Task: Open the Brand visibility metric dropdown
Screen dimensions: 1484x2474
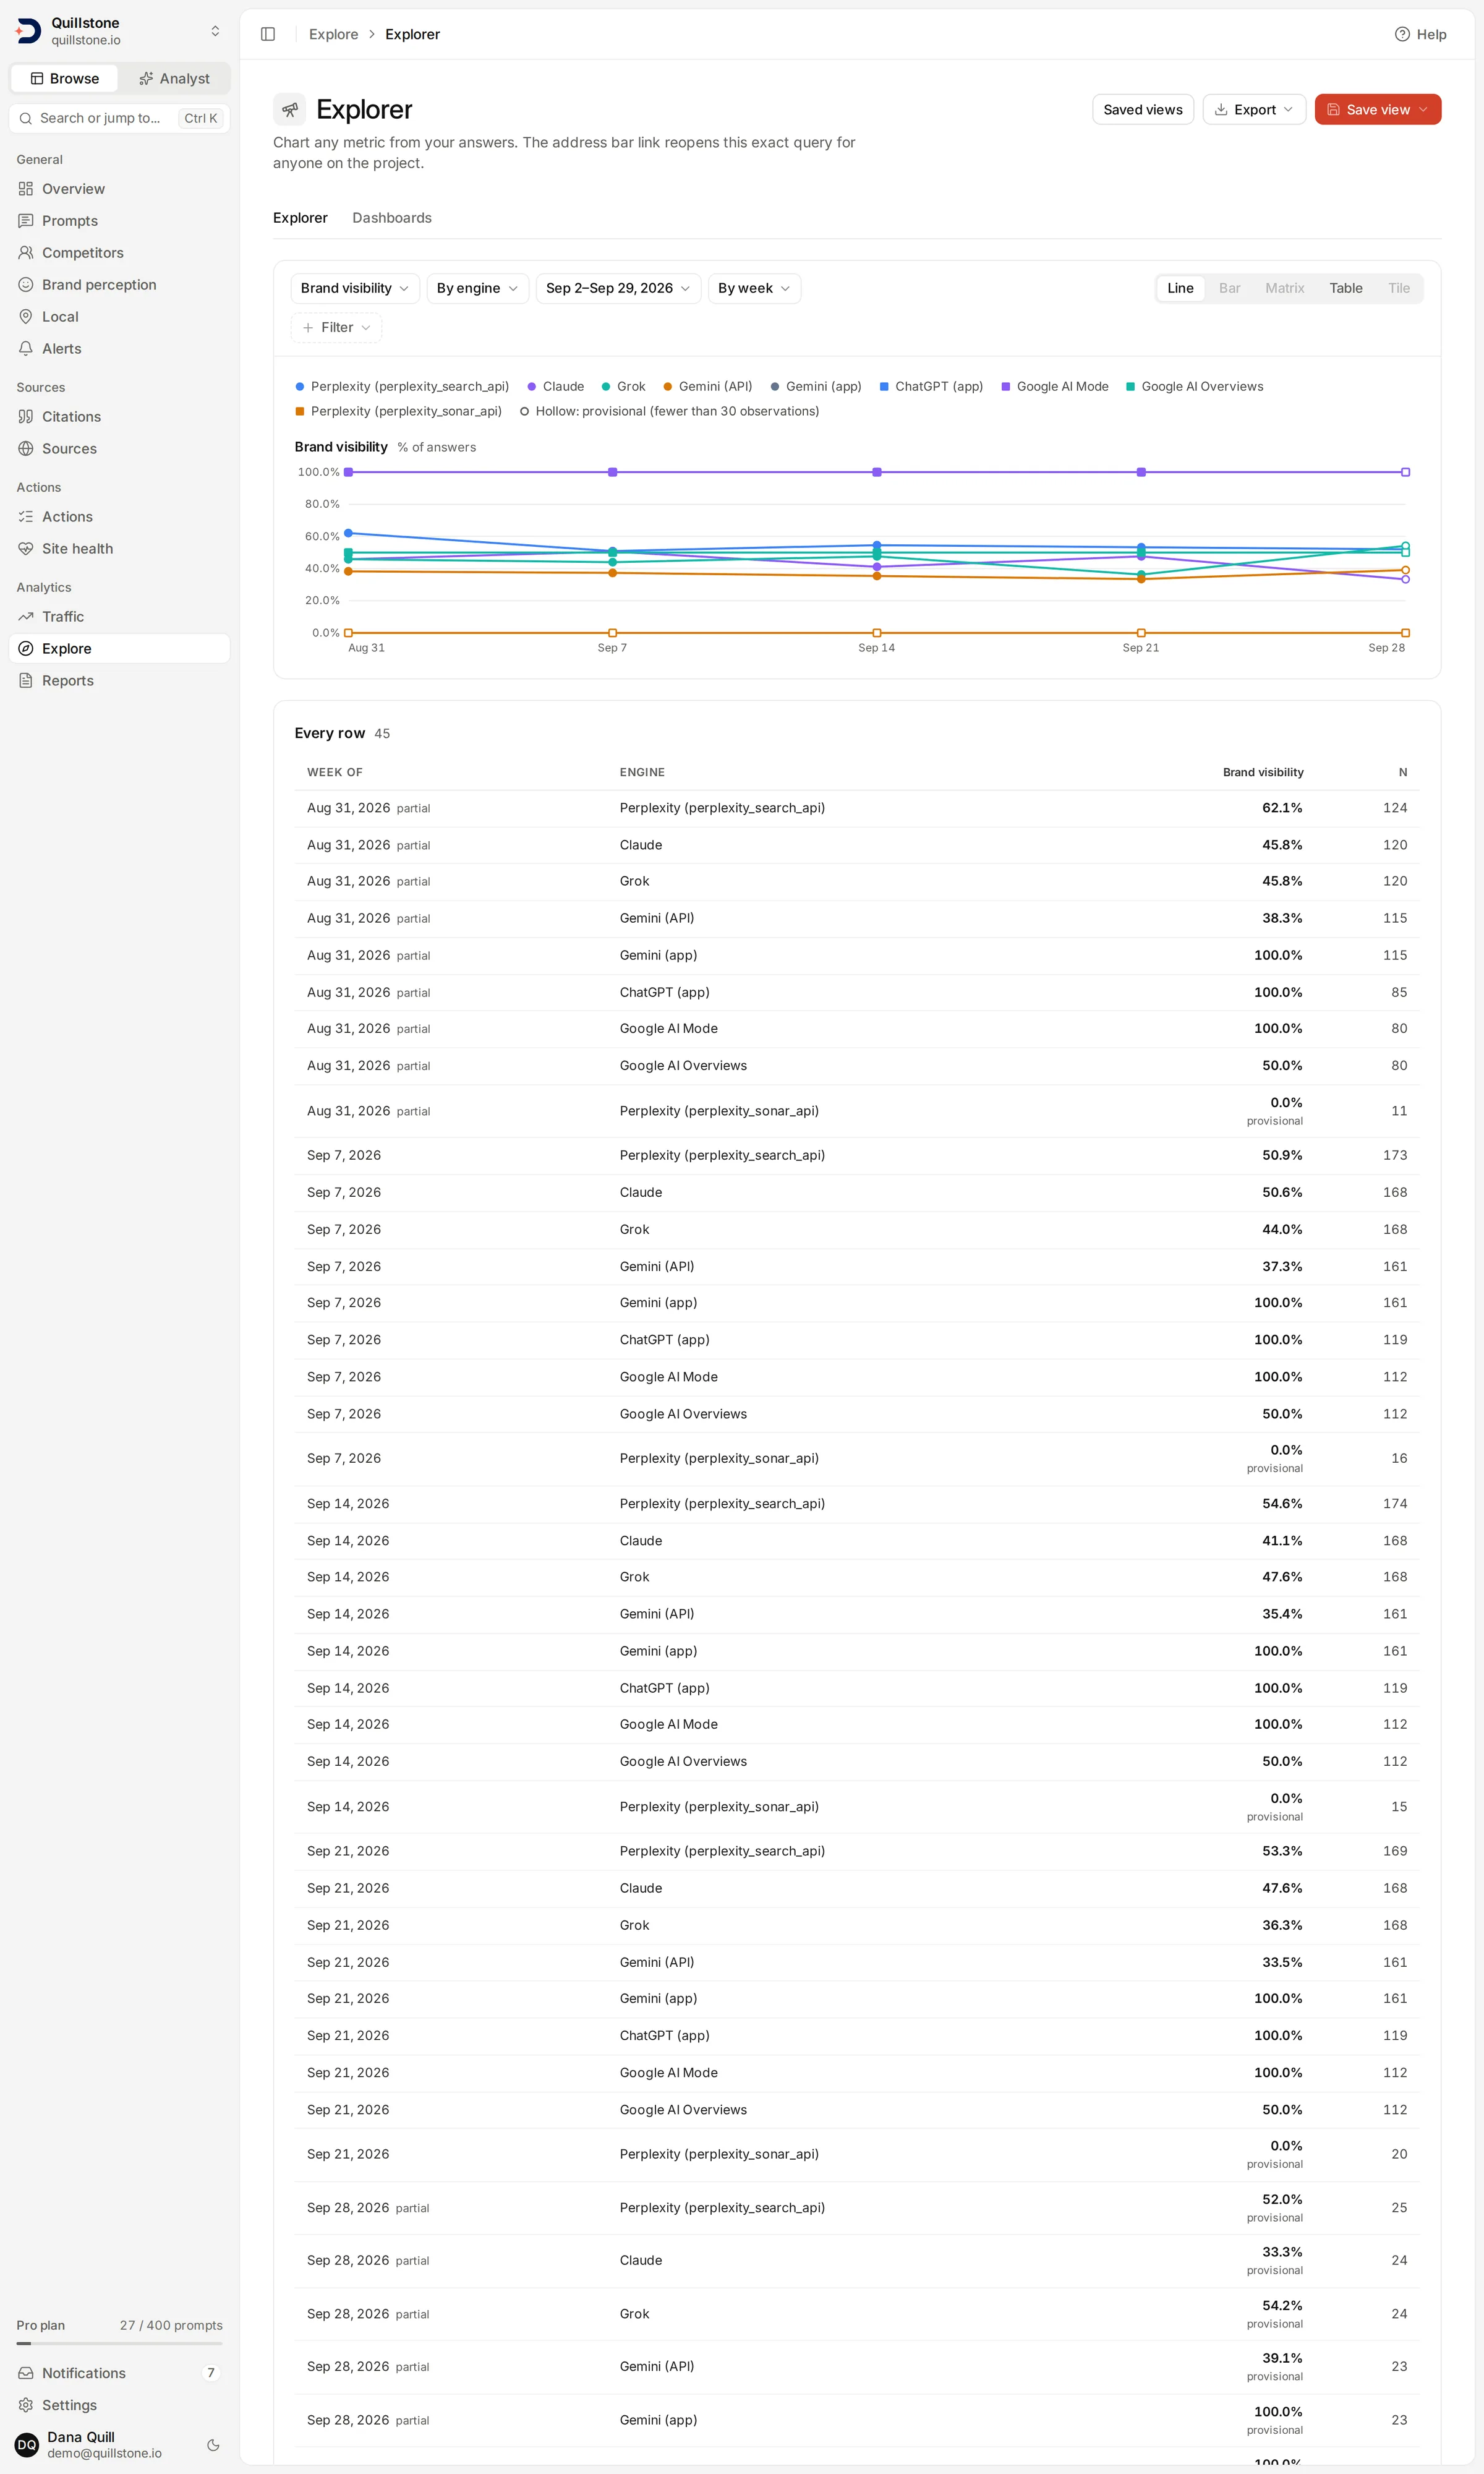Action: [355, 288]
